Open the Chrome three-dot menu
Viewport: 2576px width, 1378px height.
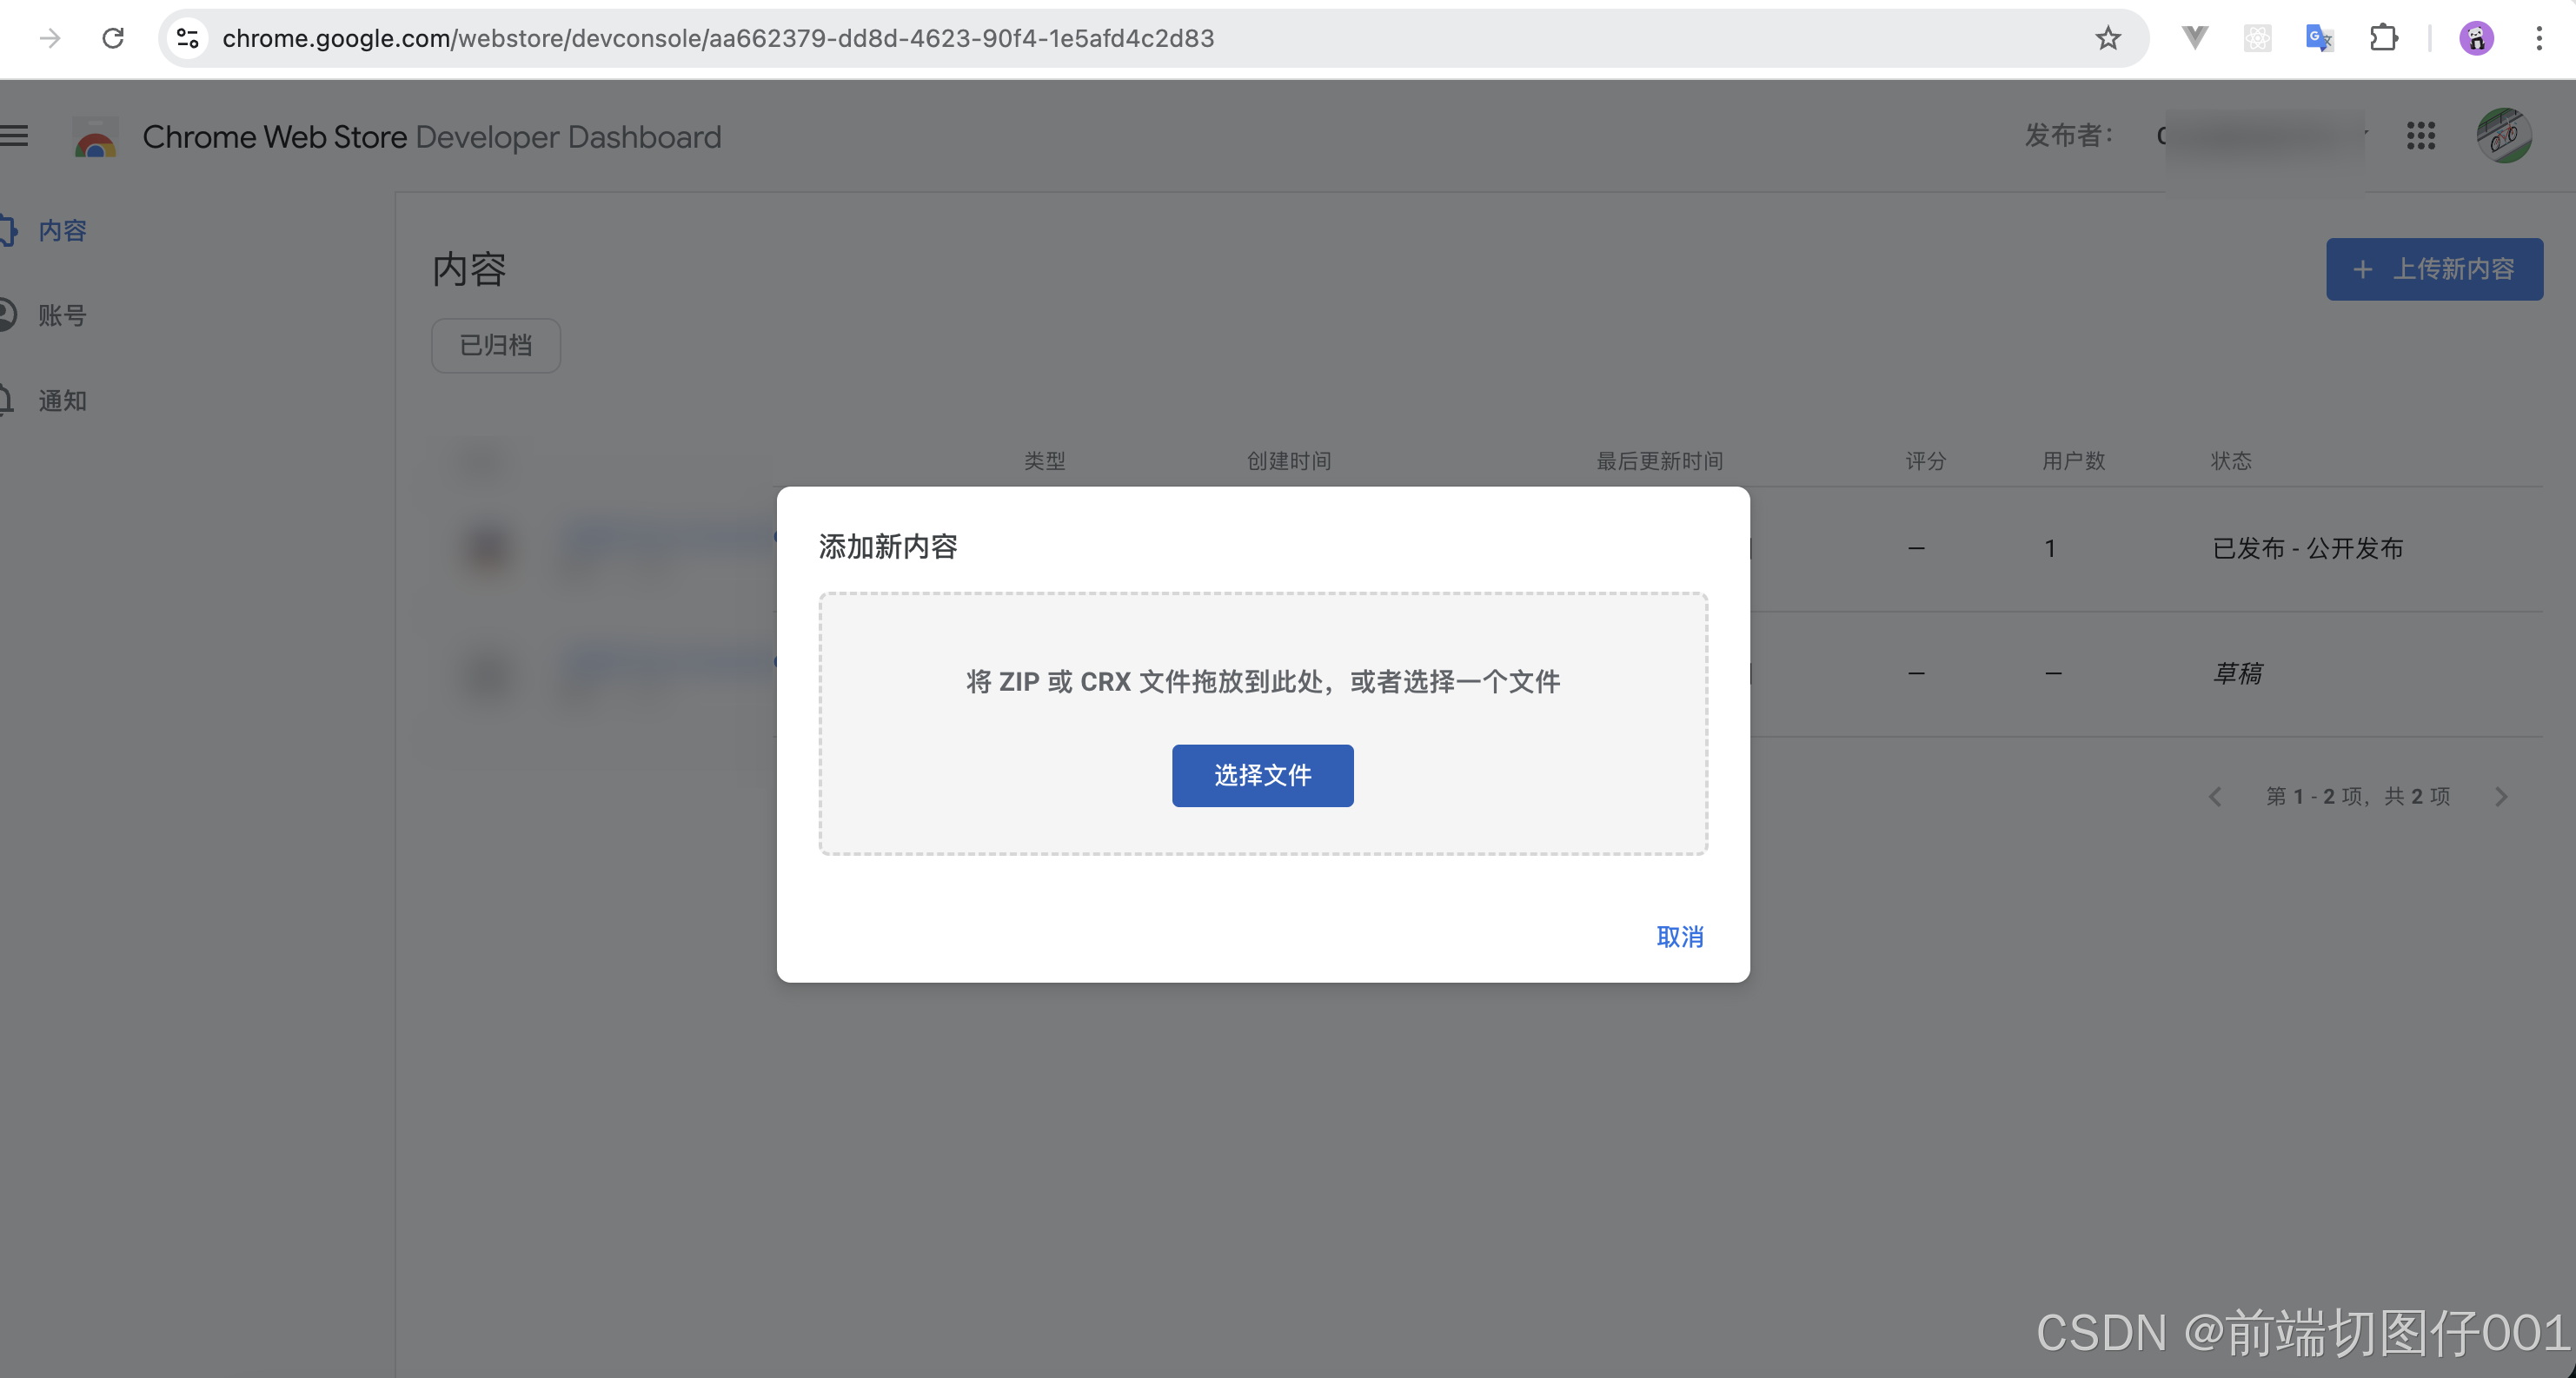2539,38
